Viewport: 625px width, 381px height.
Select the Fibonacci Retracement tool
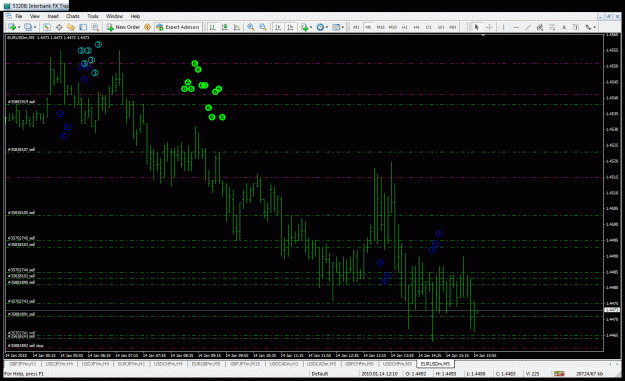click(x=552, y=27)
